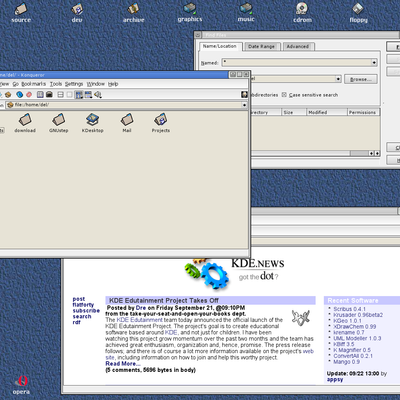Sort results by the Size column header
This screenshot has height=400, width=400.
[294, 112]
